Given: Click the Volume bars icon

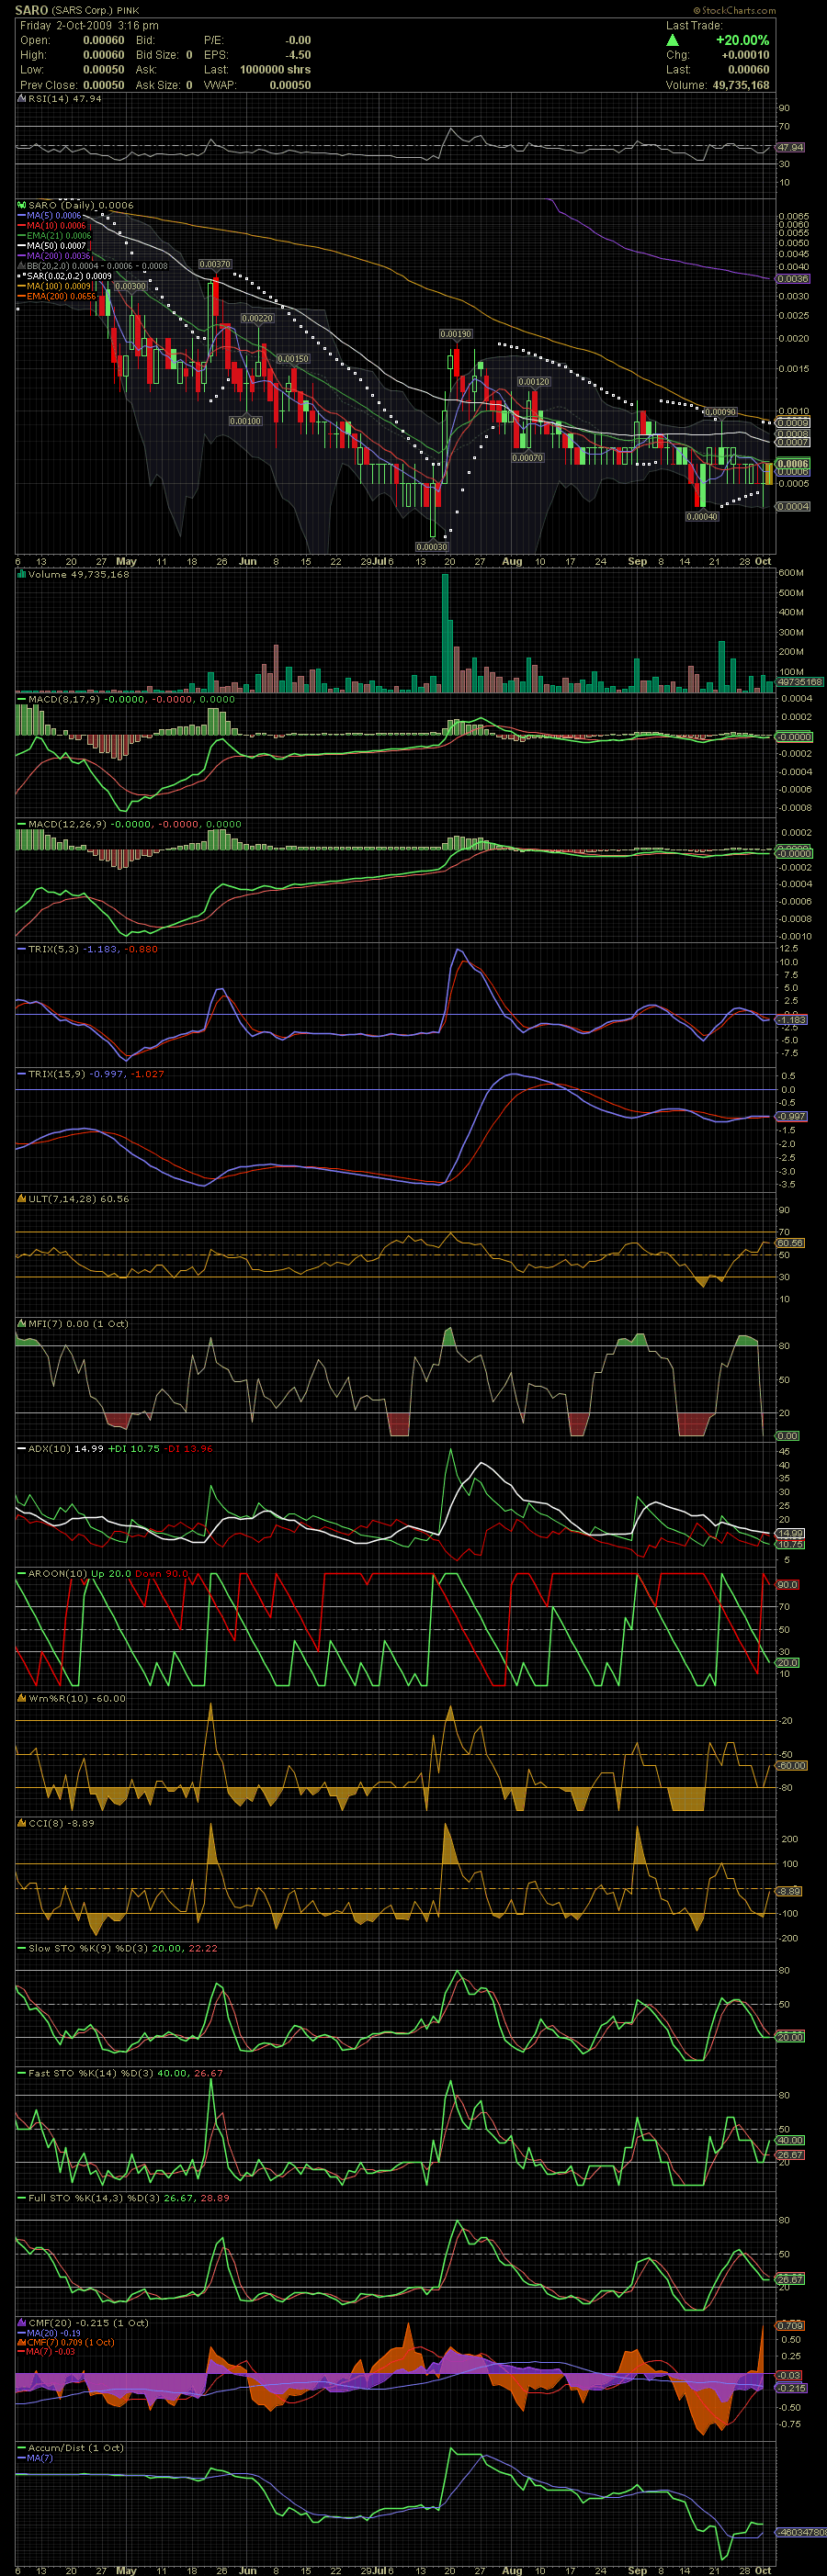Looking at the screenshot, I should pyautogui.click(x=22, y=575).
